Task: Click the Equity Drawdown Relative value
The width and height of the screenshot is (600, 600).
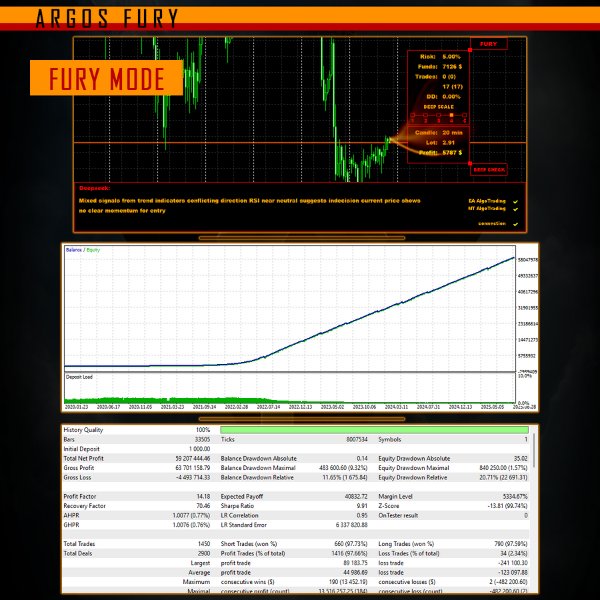Action: (x=504, y=477)
